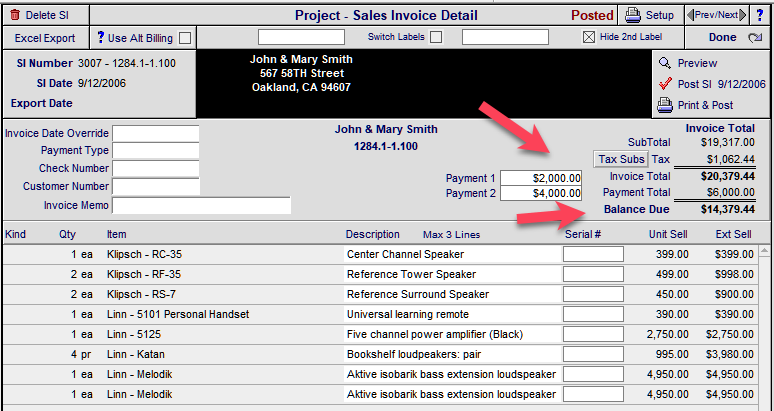774x411 pixels.
Task: Click description 'Universal learning remote'
Action: [408, 314]
